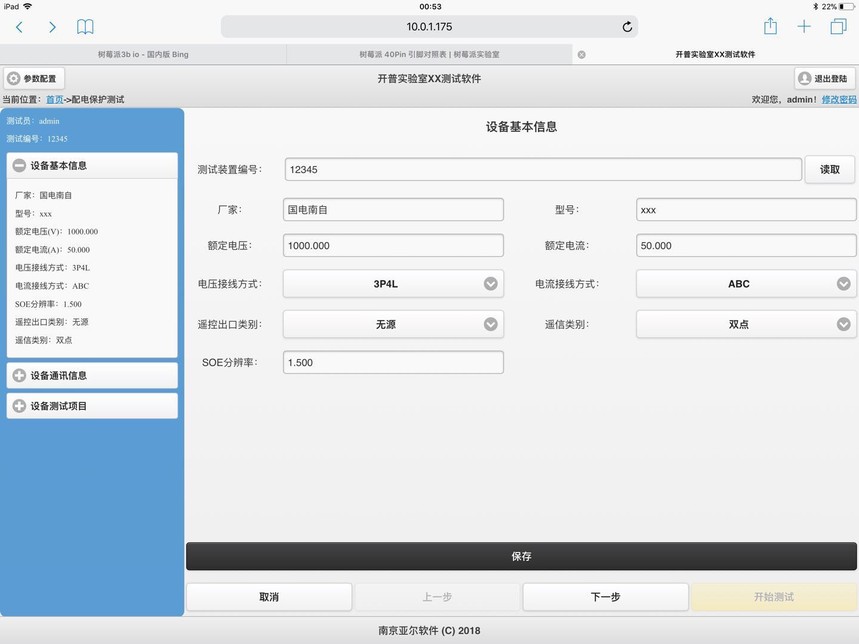Click 修改密码 link
The height and width of the screenshot is (644, 859).
pos(838,100)
